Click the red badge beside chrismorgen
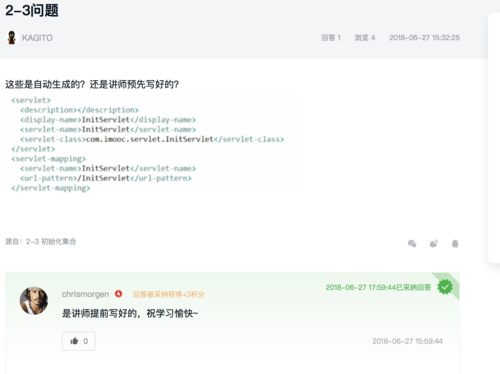 point(118,294)
